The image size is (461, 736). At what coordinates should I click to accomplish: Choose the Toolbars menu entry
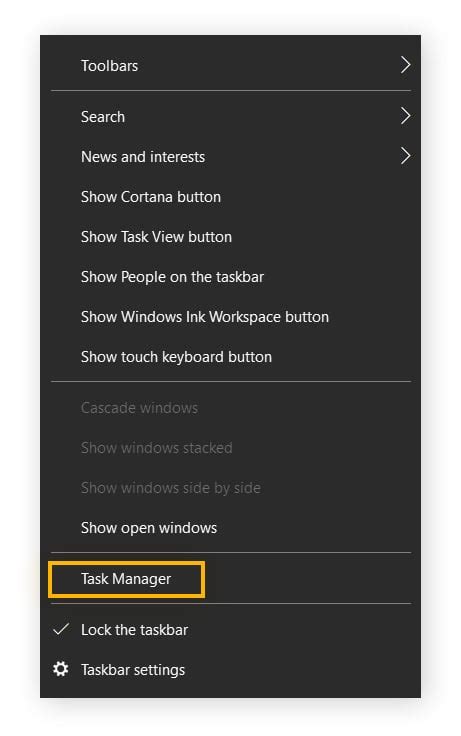point(230,65)
